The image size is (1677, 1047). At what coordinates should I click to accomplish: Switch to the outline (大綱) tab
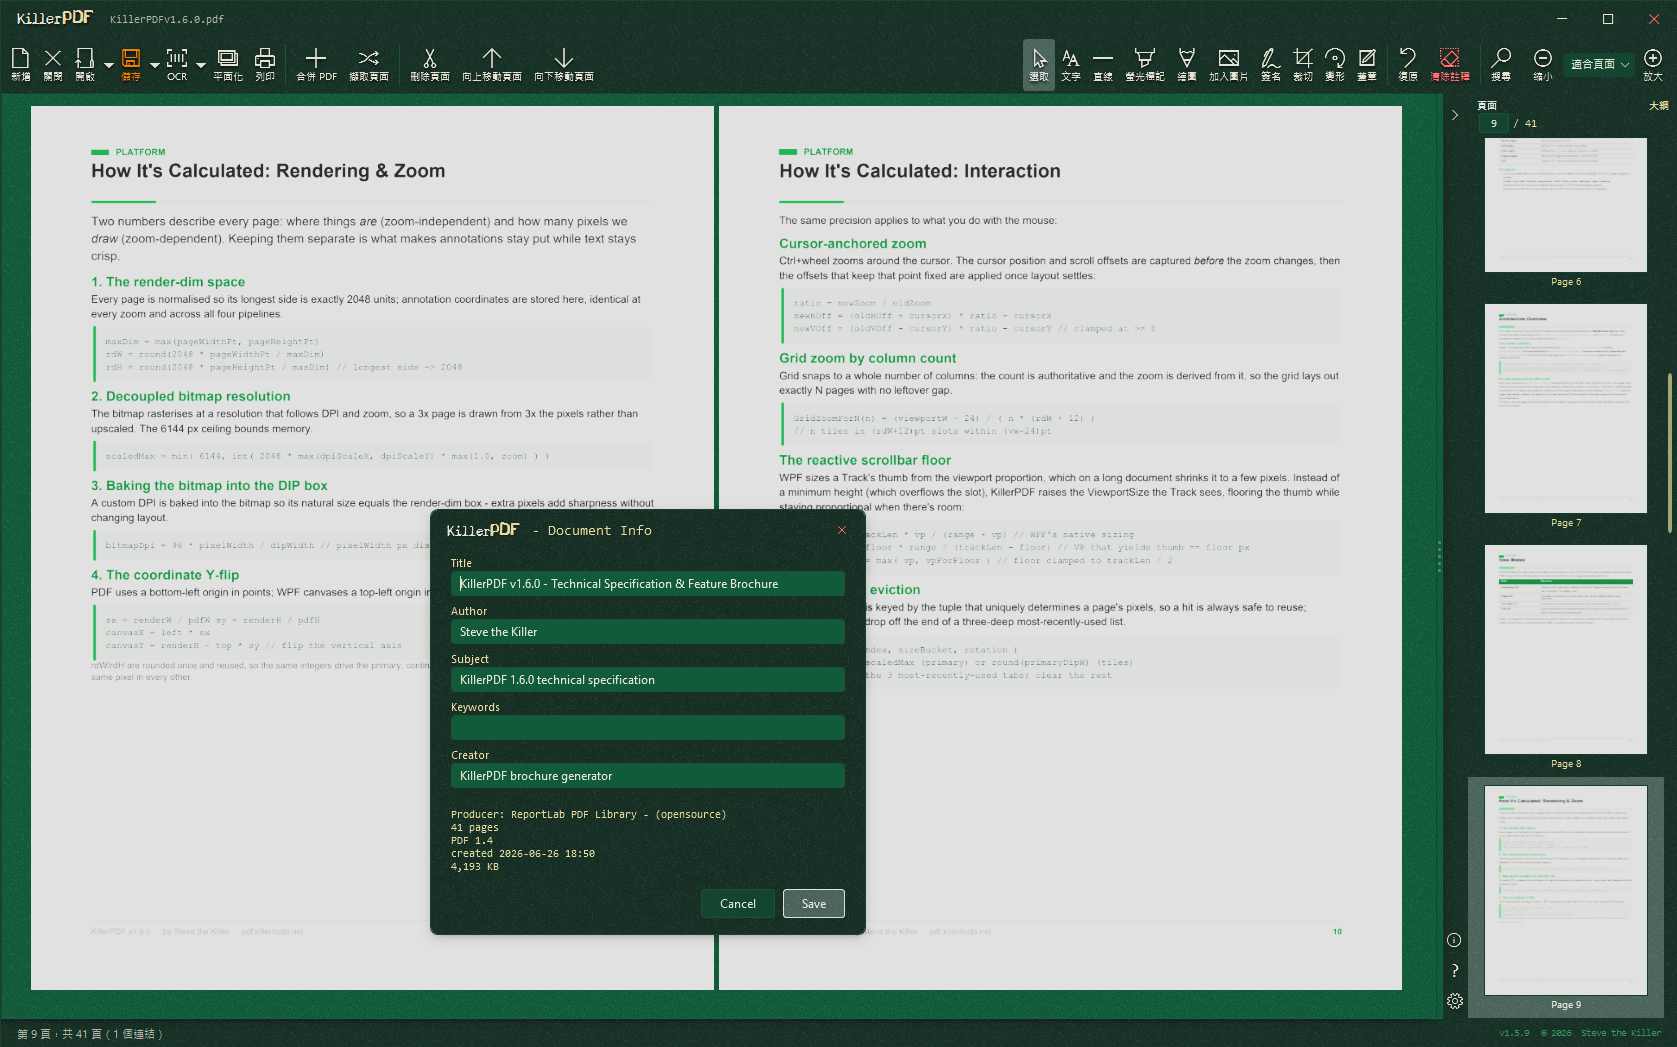[1658, 105]
